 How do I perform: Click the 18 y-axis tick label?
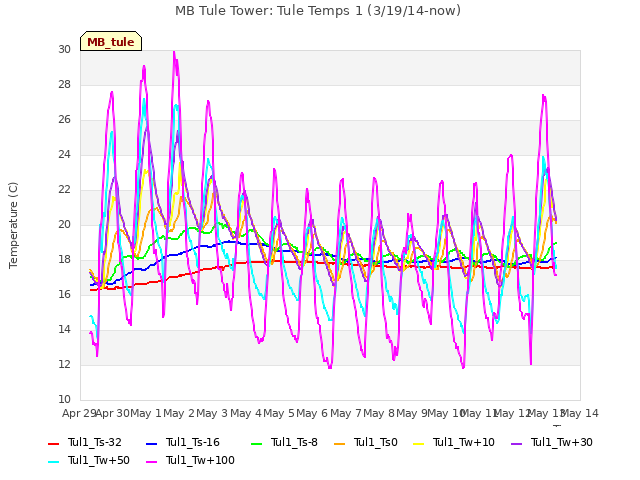64,260
